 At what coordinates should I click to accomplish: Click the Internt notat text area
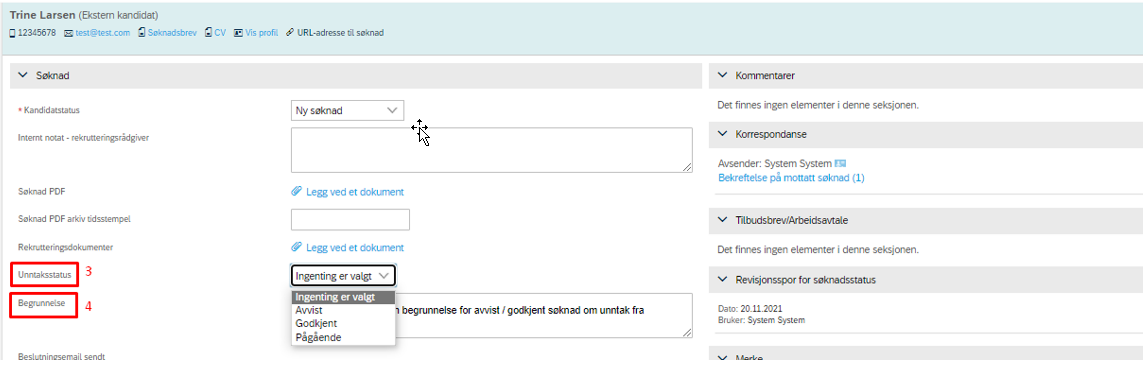491,150
